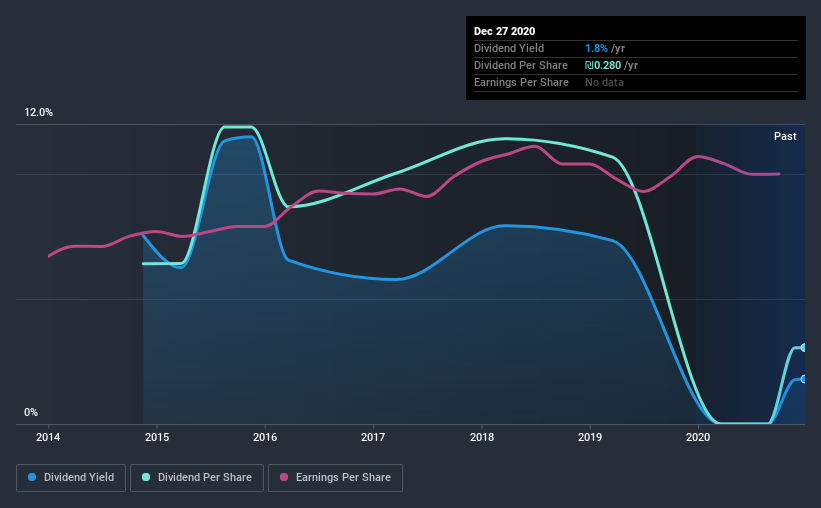The image size is (821, 508).
Task: Click the 2016 x-axis label
Action: click(x=265, y=437)
